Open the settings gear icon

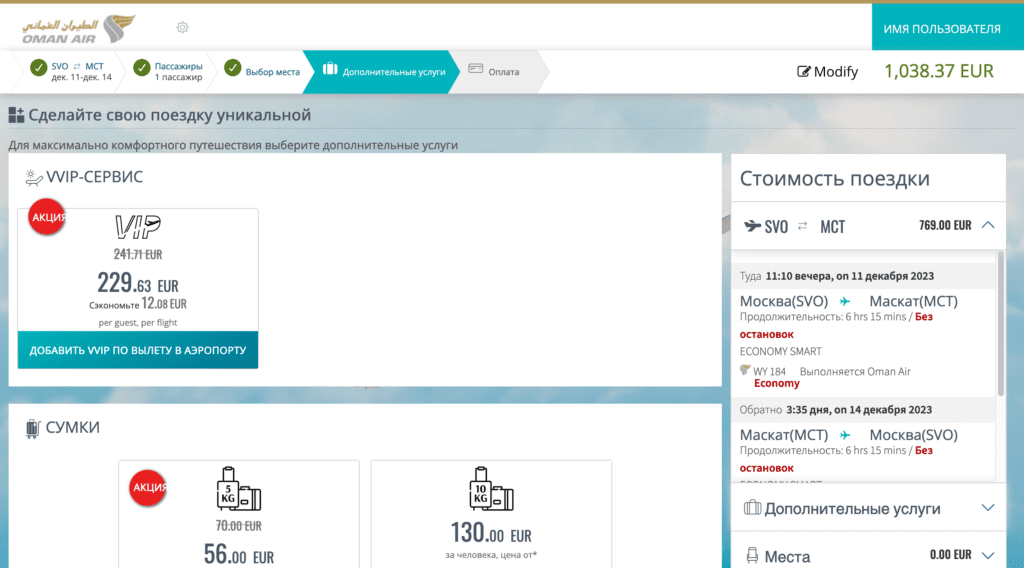point(182,27)
